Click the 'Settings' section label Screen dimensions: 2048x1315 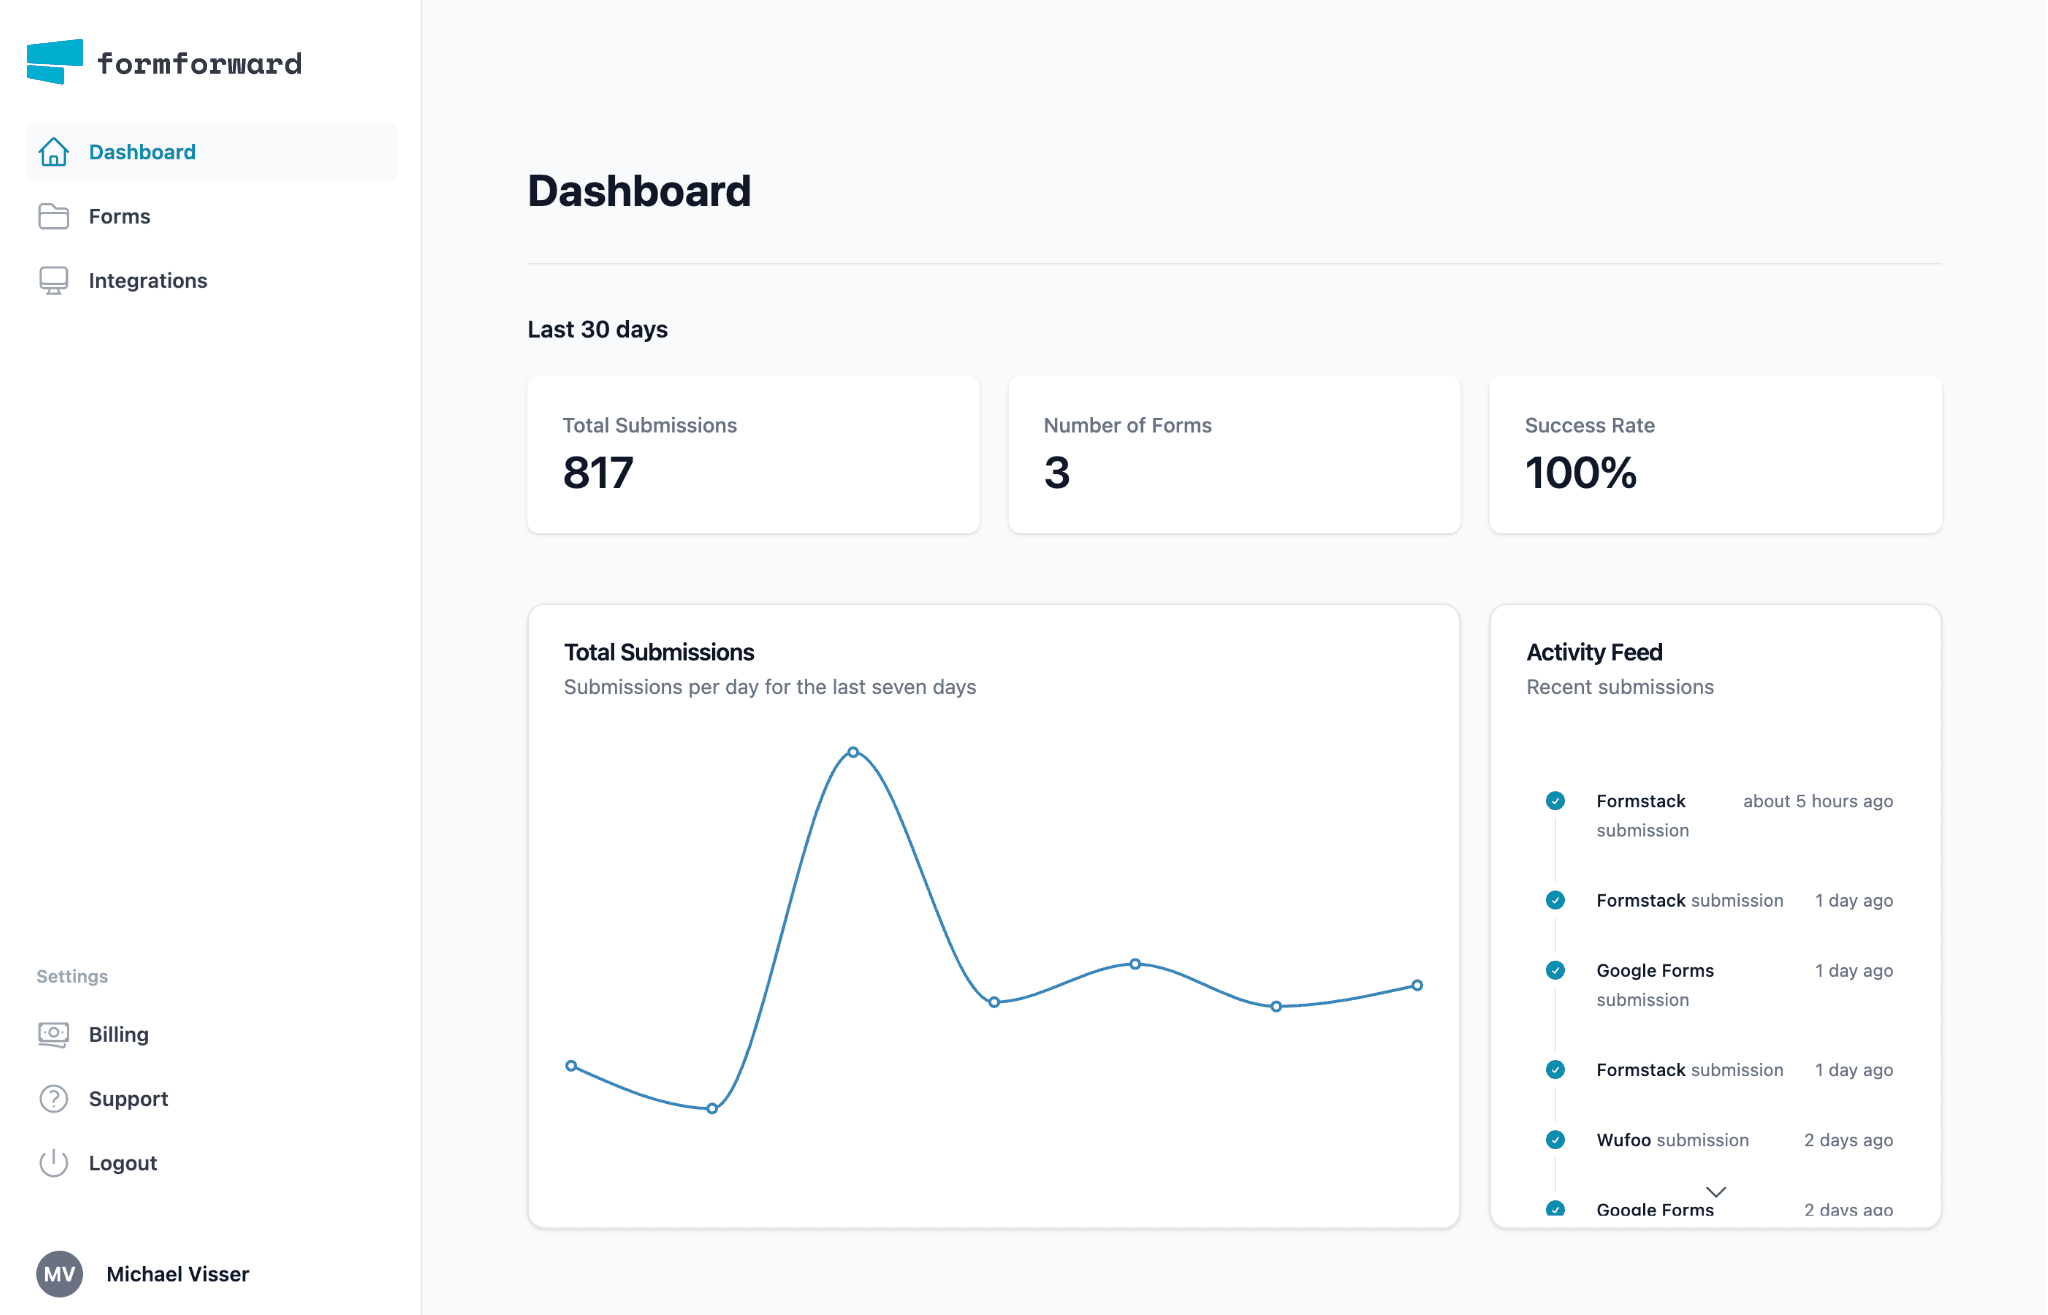(72, 976)
